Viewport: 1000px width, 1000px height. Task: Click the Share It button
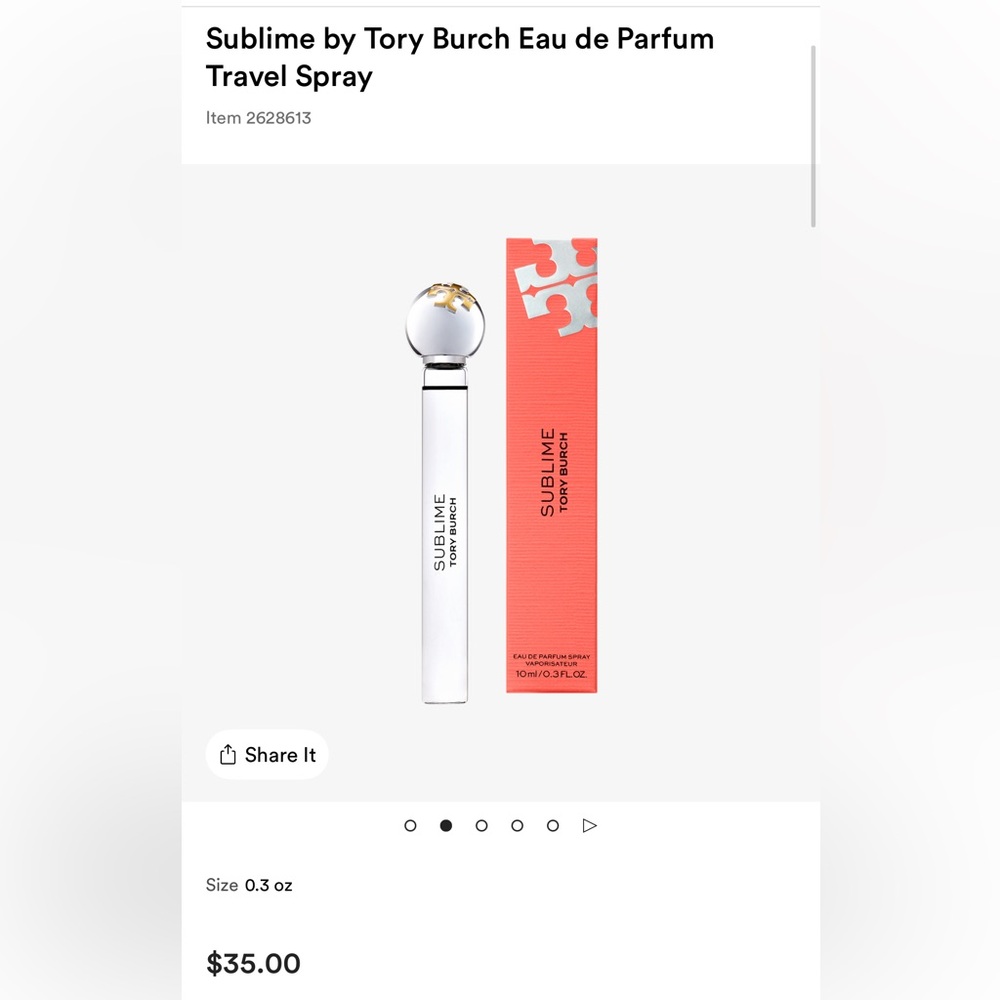(267, 755)
